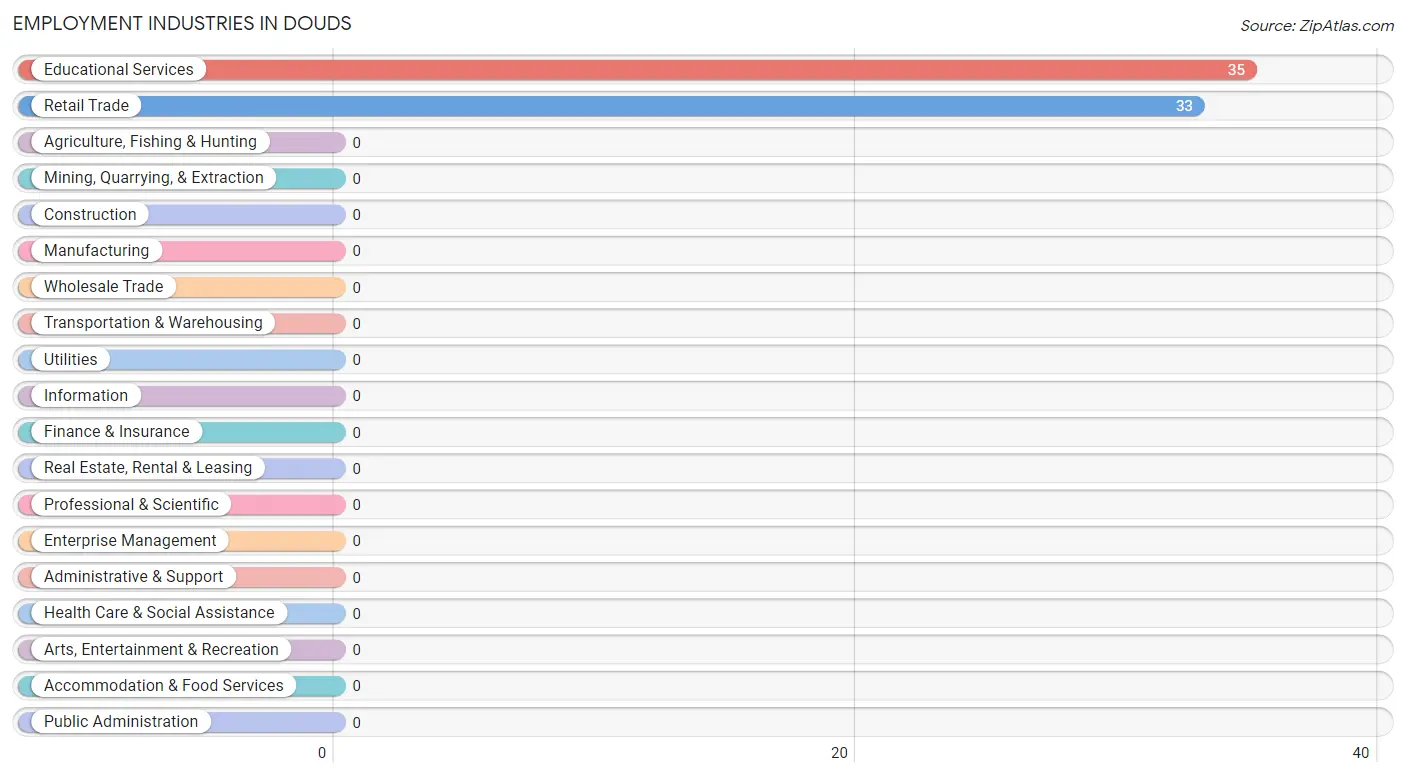The height and width of the screenshot is (777, 1406).
Task: Click the Public Administration label
Action: pyautogui.click(x=121, y=722)
